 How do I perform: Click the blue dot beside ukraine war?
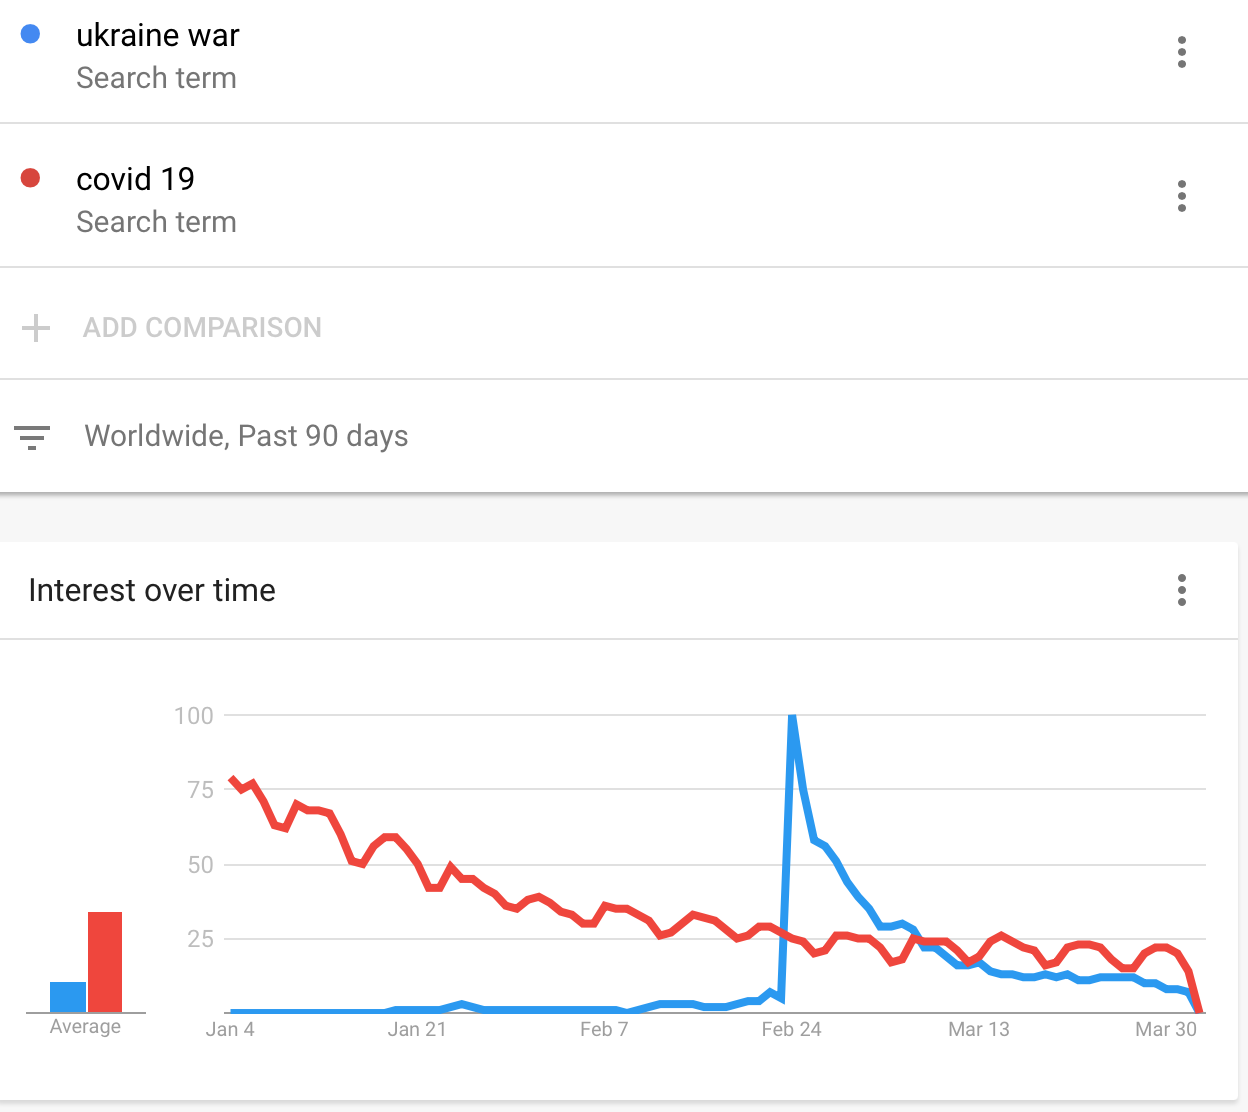[30, 34]
